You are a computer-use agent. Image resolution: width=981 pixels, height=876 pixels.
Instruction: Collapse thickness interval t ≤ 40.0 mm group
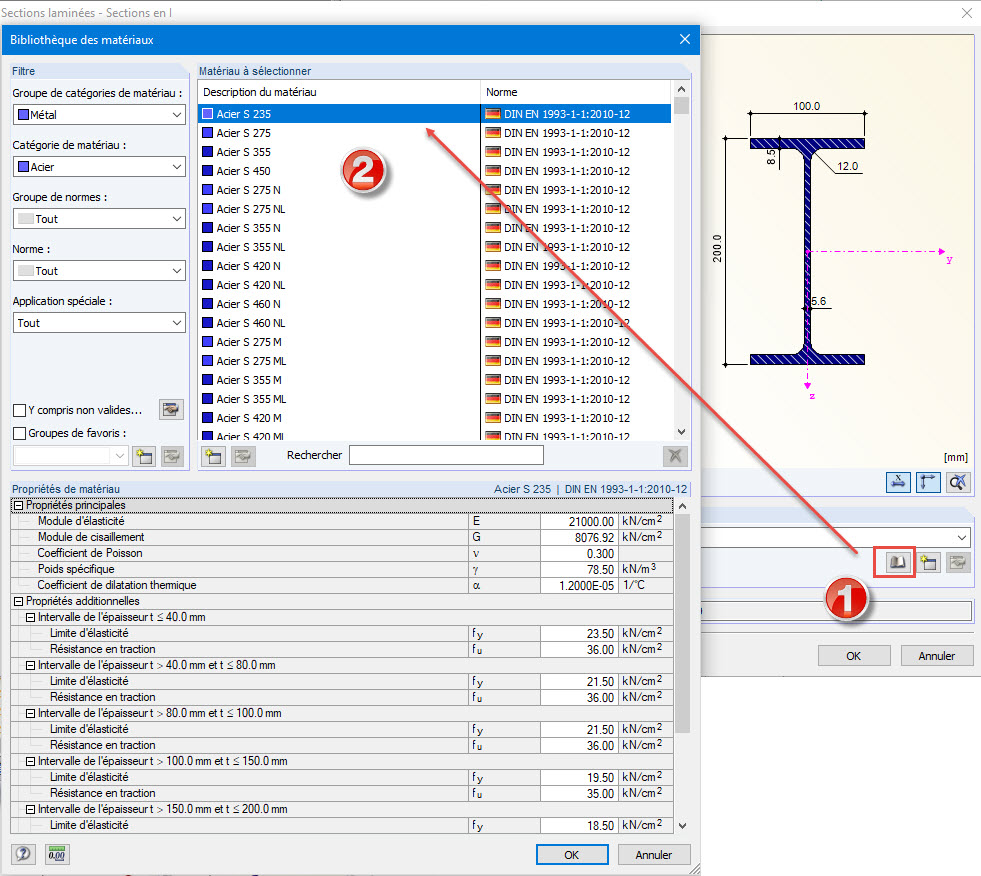pyautogui.click(x=30, y=618)
